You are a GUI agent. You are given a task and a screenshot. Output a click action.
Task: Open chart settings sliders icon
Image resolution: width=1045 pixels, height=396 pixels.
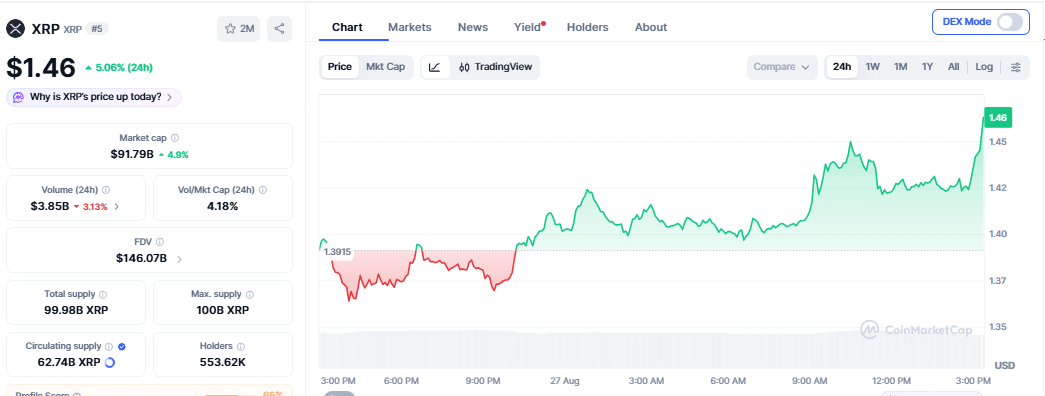point(1016,67)
